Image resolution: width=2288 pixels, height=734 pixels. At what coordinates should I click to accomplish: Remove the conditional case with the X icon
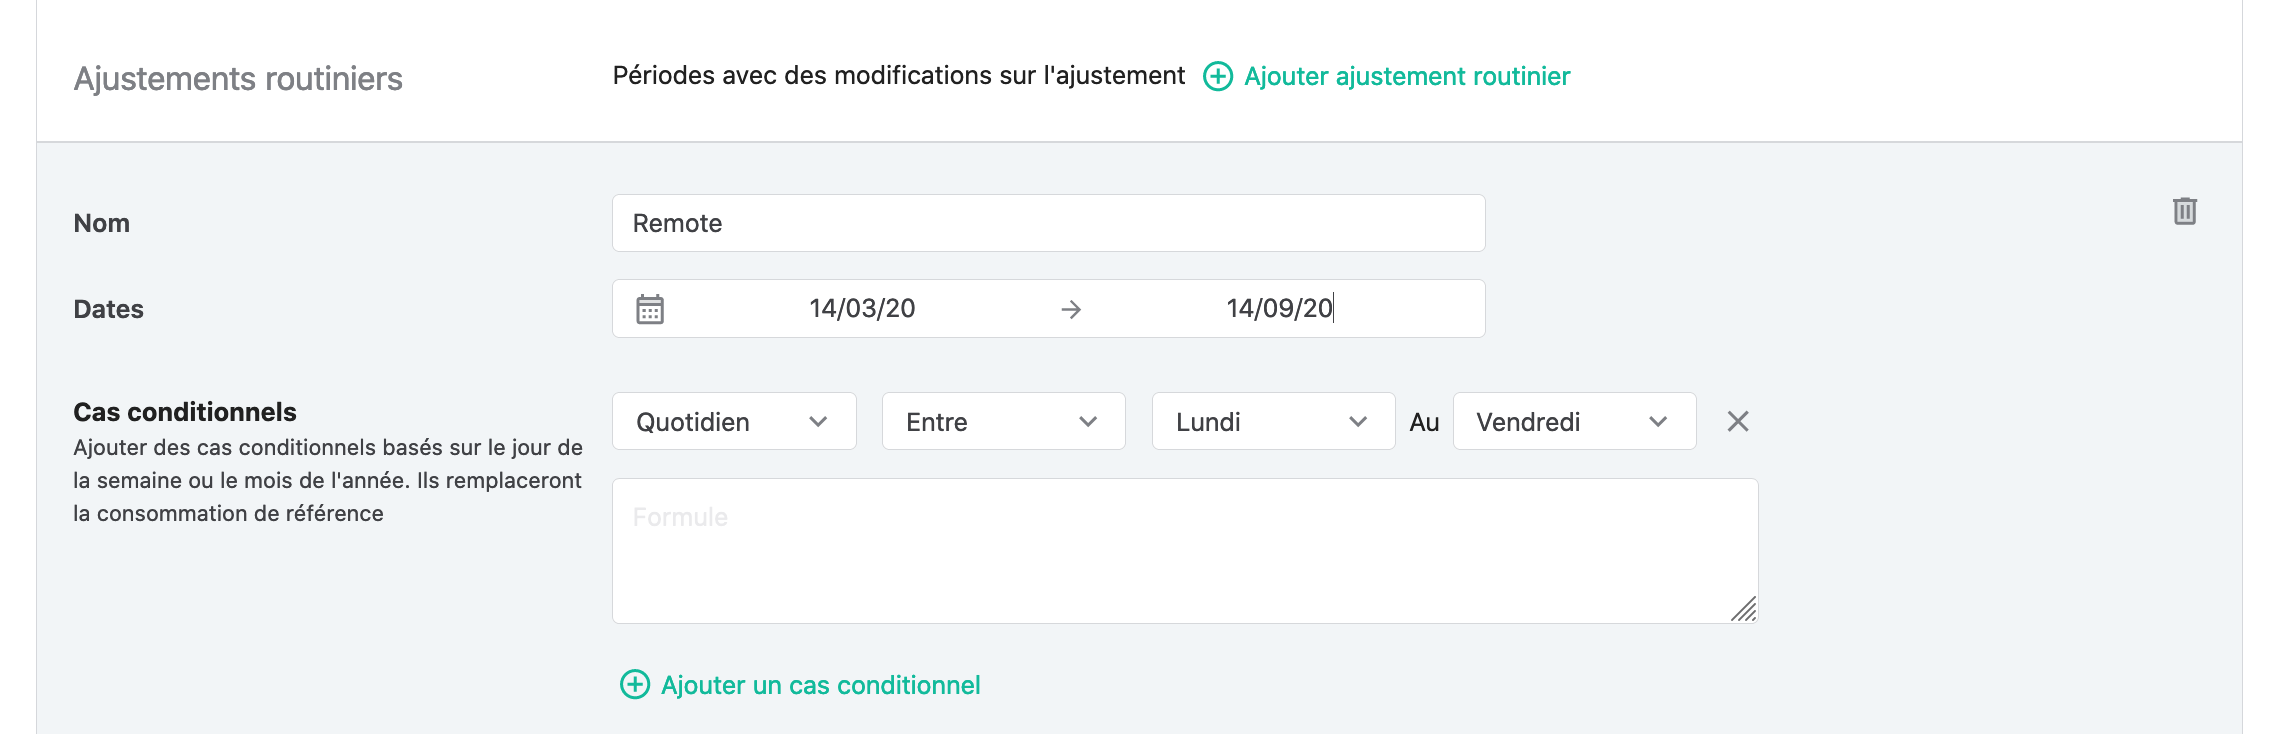click(x=1738, y=422)
